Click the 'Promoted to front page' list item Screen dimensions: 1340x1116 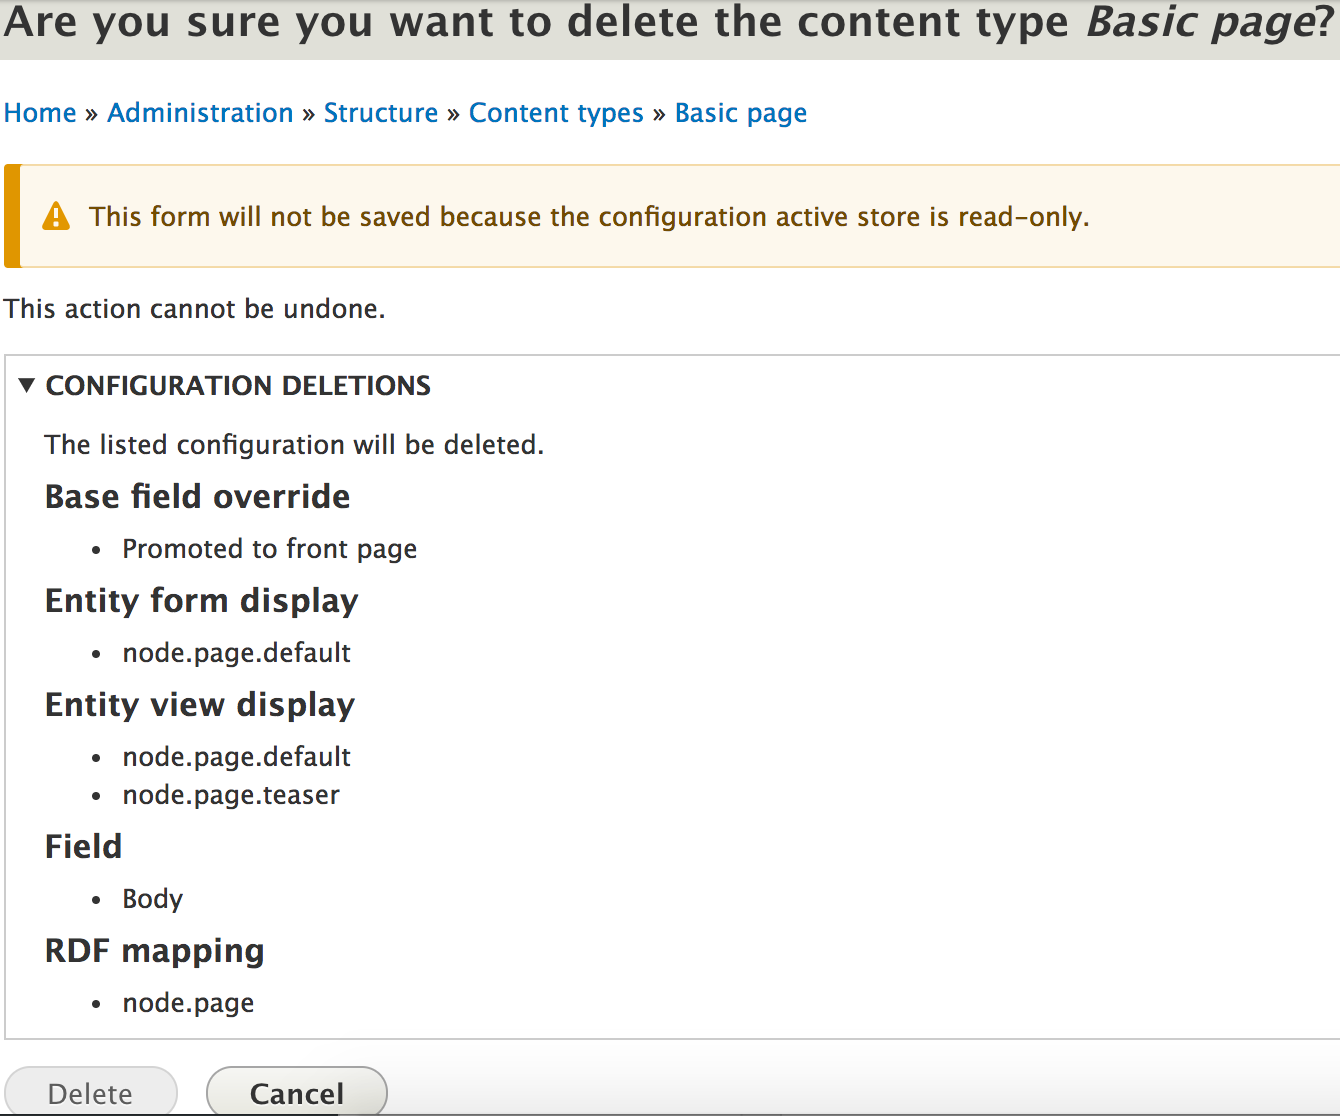pos(269,549)
